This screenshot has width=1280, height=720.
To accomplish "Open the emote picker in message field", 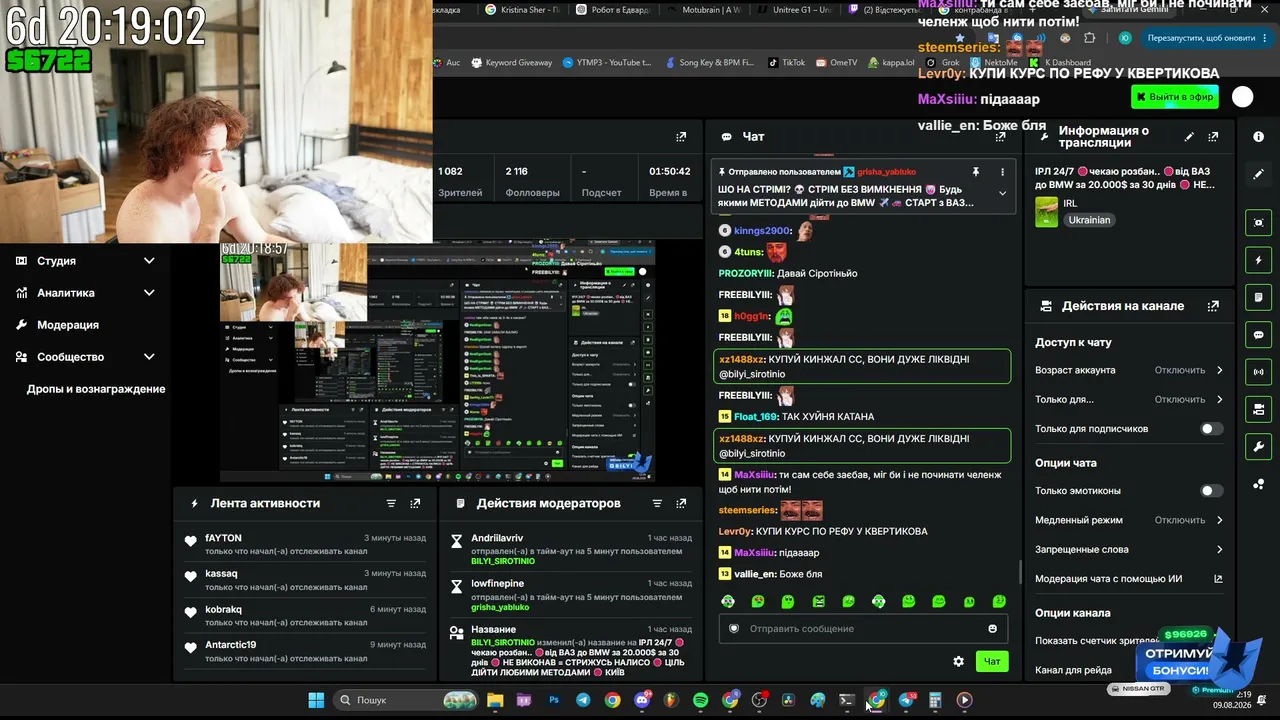I will pos(992,629).
